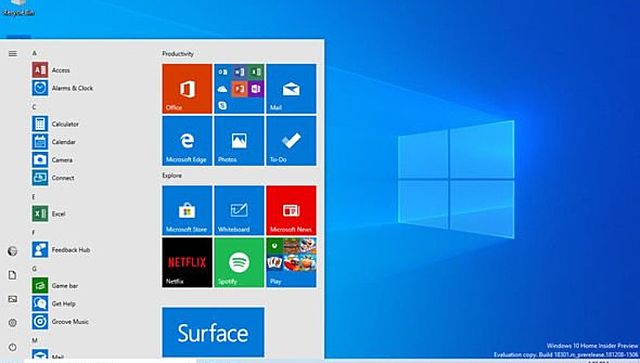Image resolution: width=640 pixels, height=363 pixels.
Task: Open the Microsoft News tile
Action: (x=291, y=210)
